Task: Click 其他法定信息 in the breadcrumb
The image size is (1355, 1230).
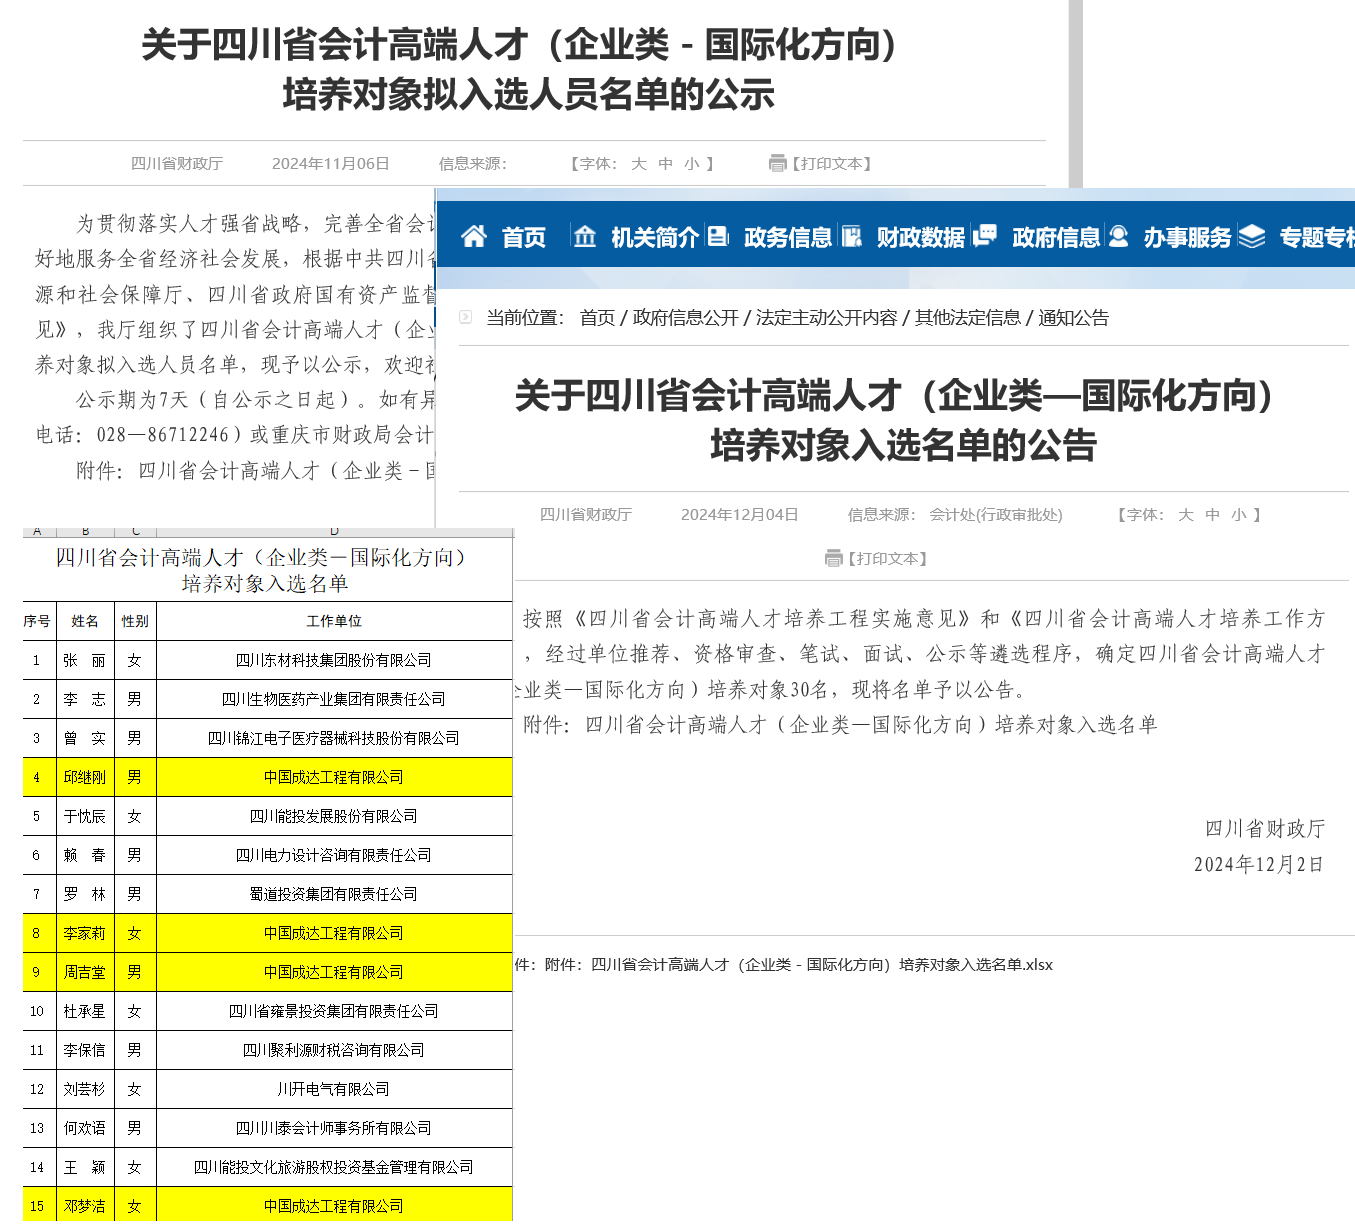Action: (x=968, y=318)
